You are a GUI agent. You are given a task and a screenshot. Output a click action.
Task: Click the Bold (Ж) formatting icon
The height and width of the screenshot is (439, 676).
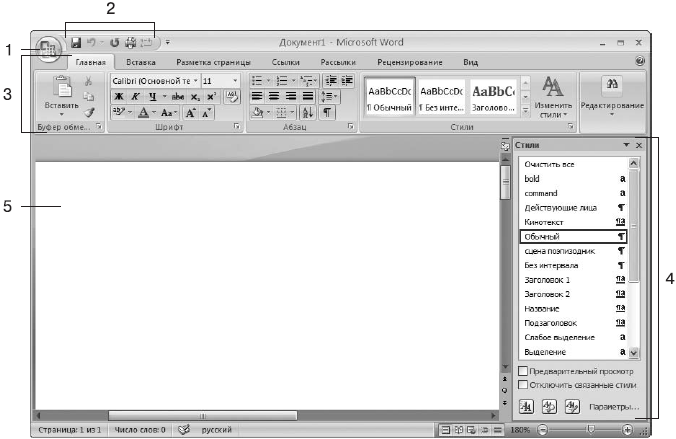[x=117, y=96]
